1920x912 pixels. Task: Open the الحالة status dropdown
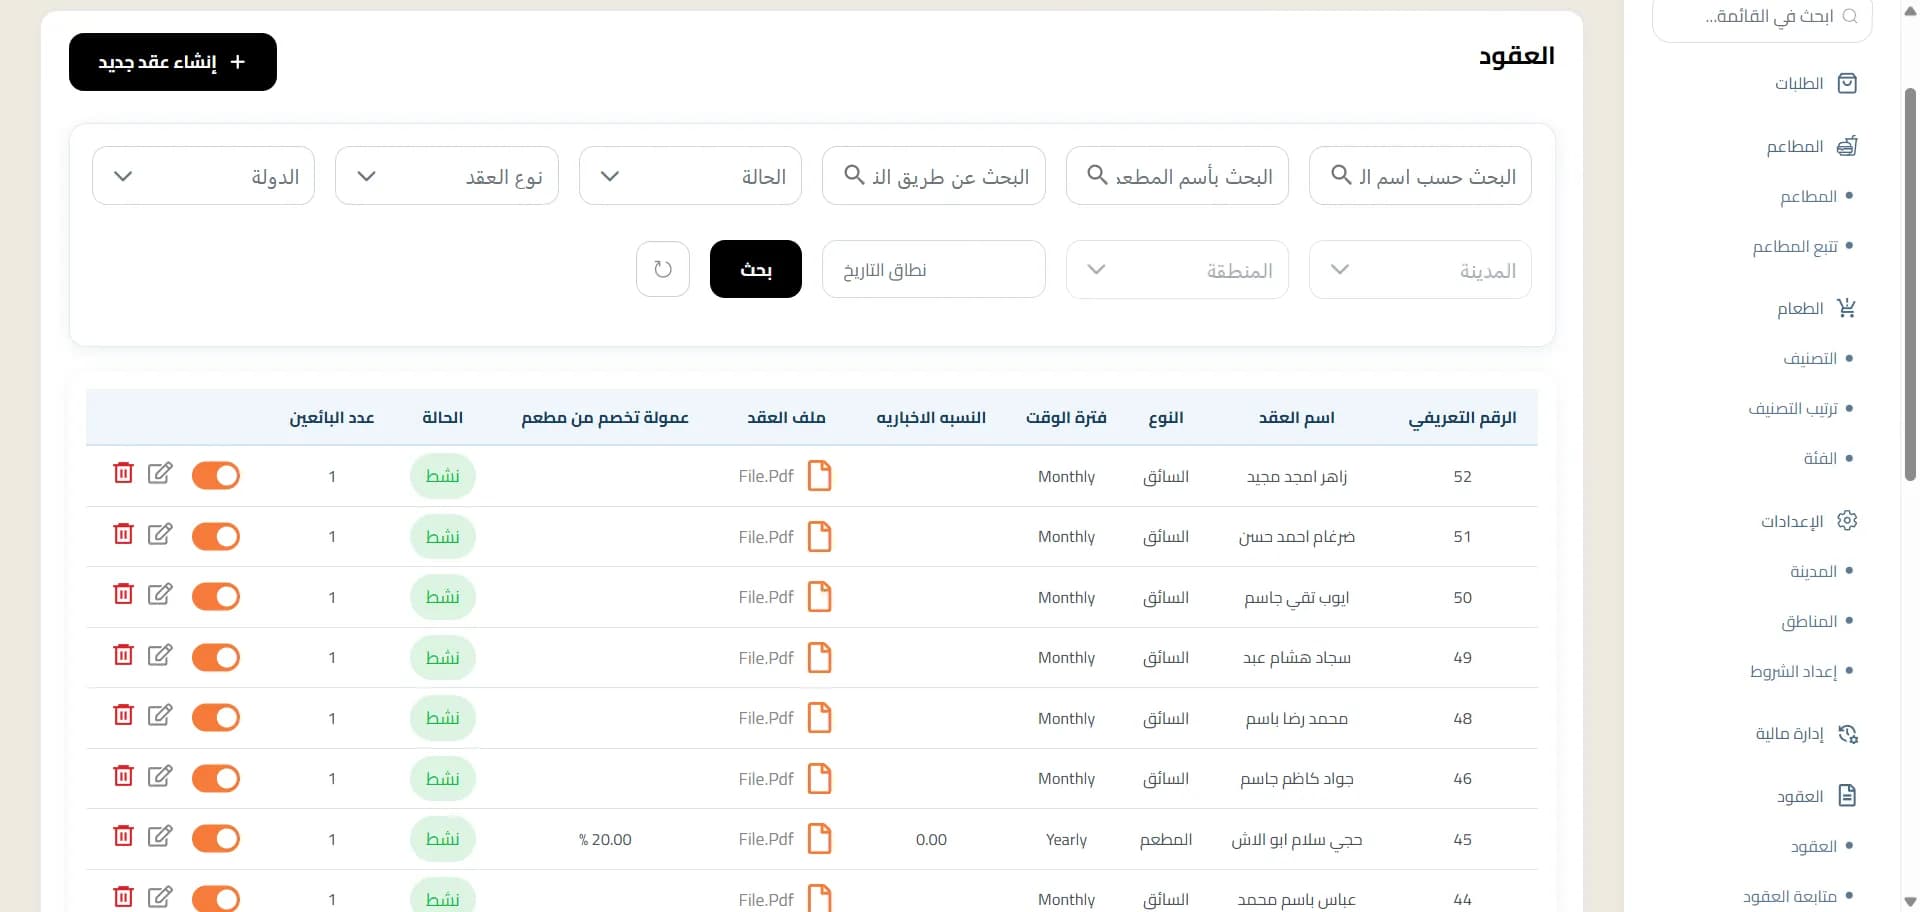click(x=690, y=176)
